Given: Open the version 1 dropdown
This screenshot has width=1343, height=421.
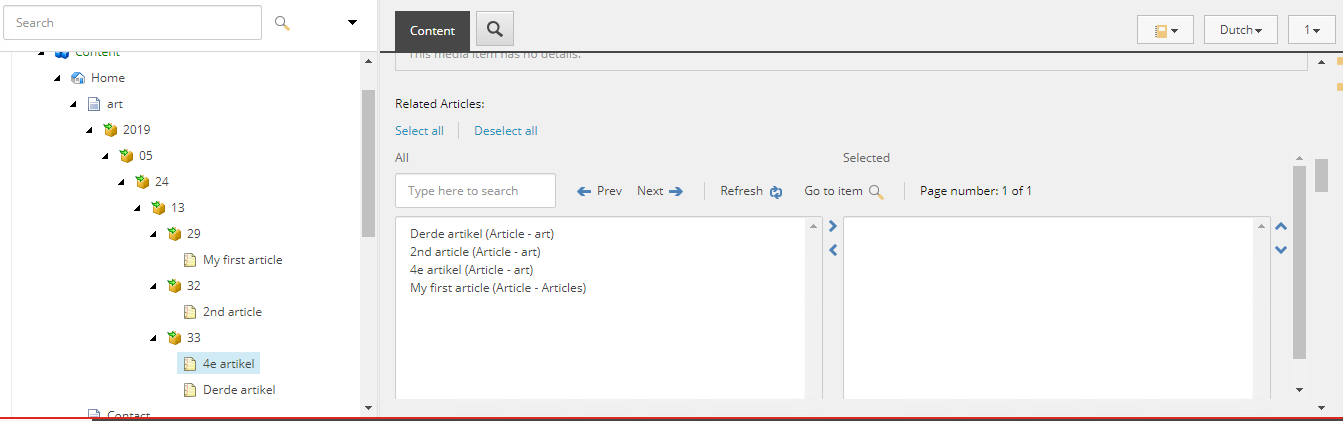Looking at the screenshot, I should coord(1312,30).
